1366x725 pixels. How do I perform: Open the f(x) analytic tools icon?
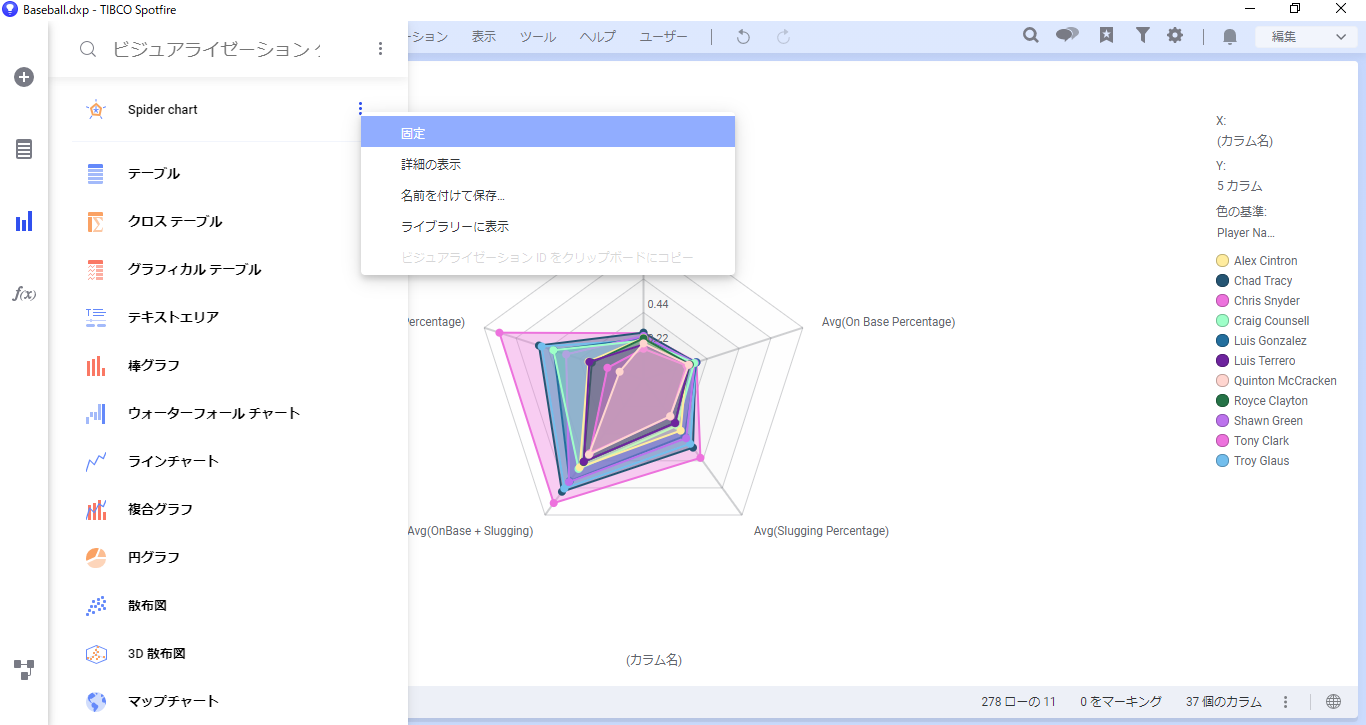point(24,293)
